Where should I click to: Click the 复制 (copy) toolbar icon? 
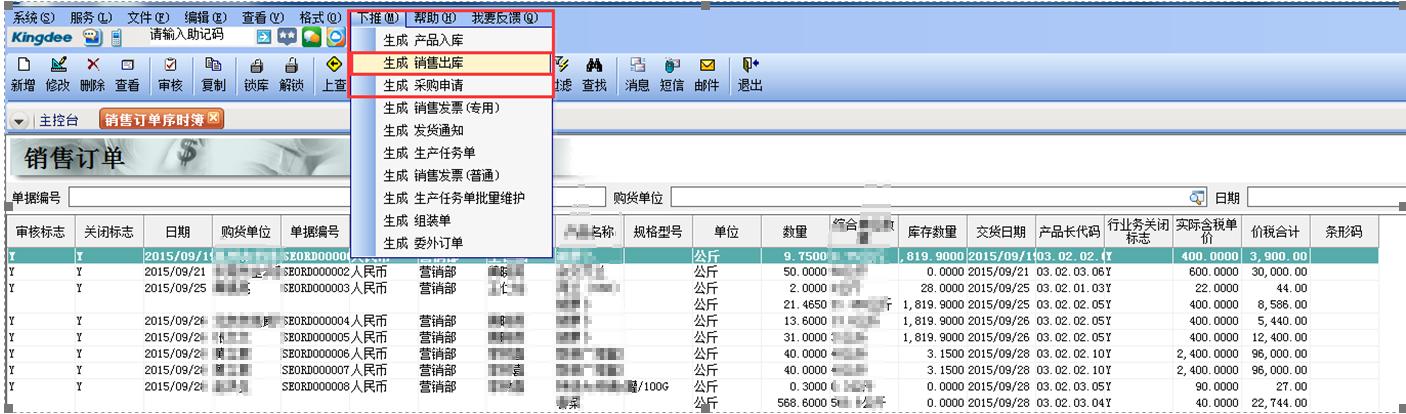[x=213, y=74]
